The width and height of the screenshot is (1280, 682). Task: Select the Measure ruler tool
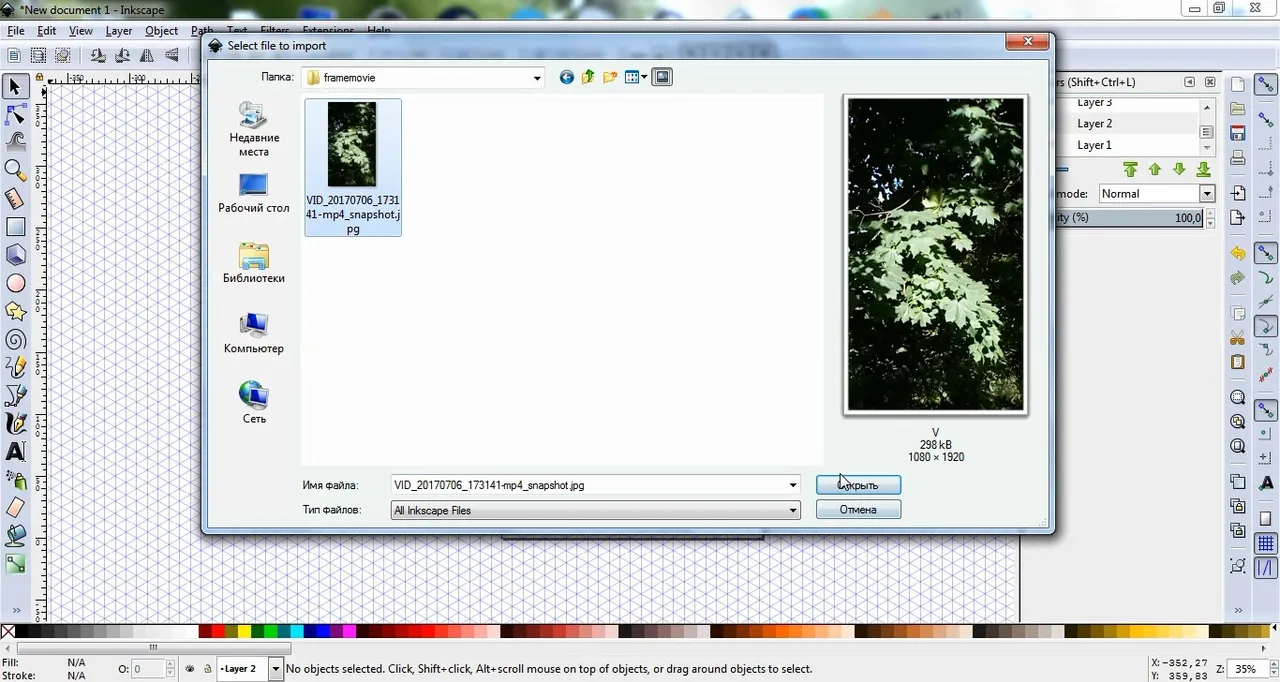tap(15, 198)
